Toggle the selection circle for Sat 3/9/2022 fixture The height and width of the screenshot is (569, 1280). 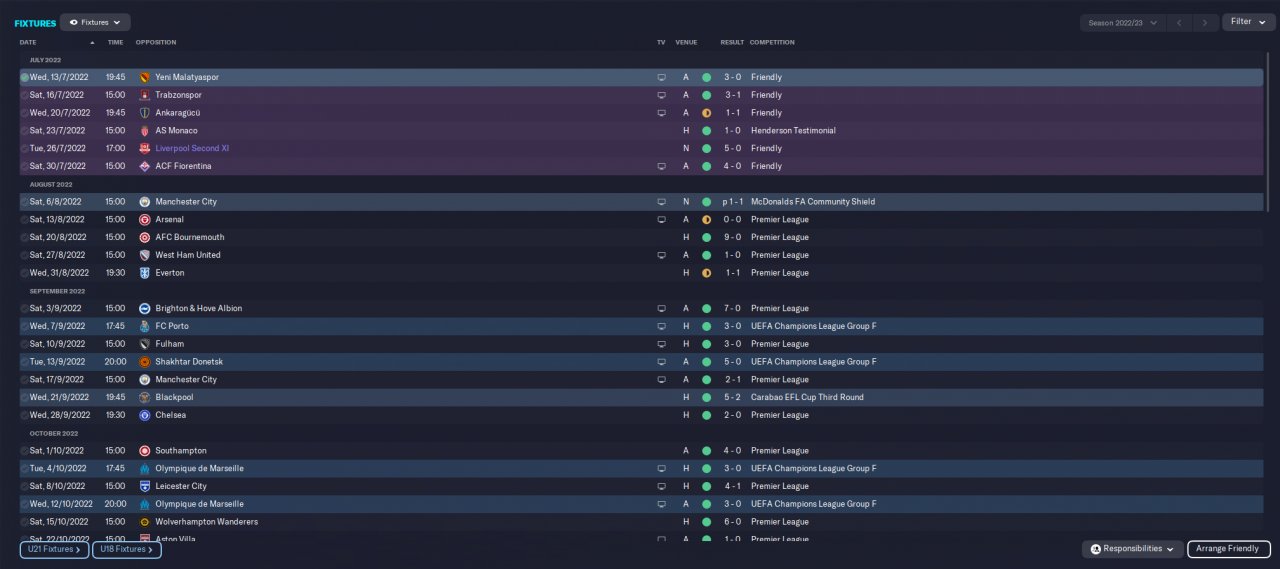click(24, 308)
